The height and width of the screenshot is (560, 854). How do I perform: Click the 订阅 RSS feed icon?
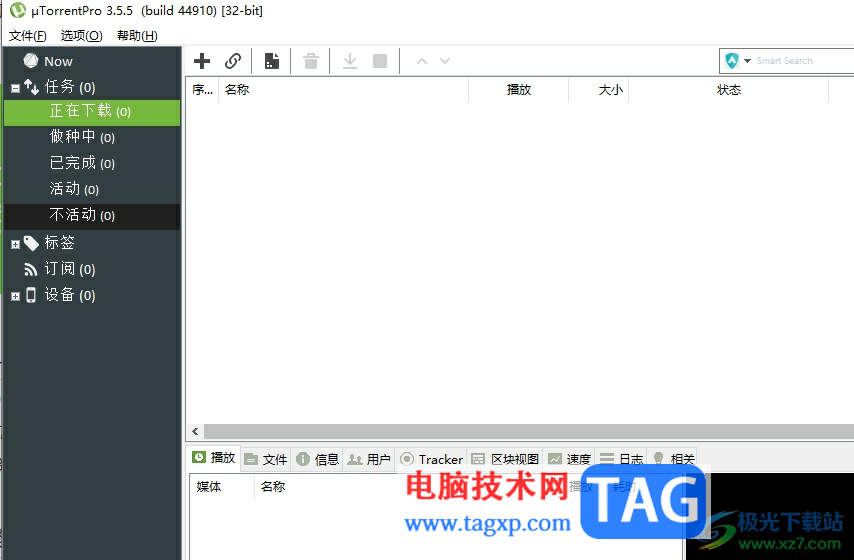30,269
